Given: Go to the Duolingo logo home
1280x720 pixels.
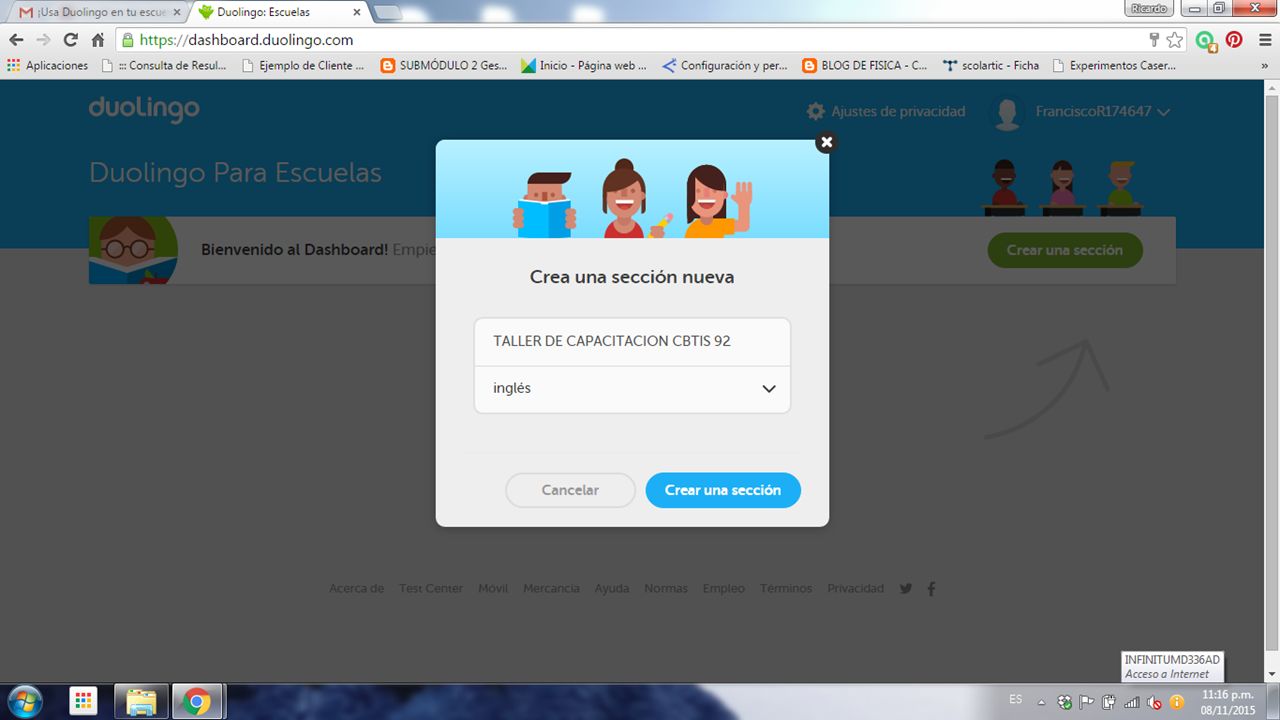Looking at the screenshot, I should click(144, 110).
